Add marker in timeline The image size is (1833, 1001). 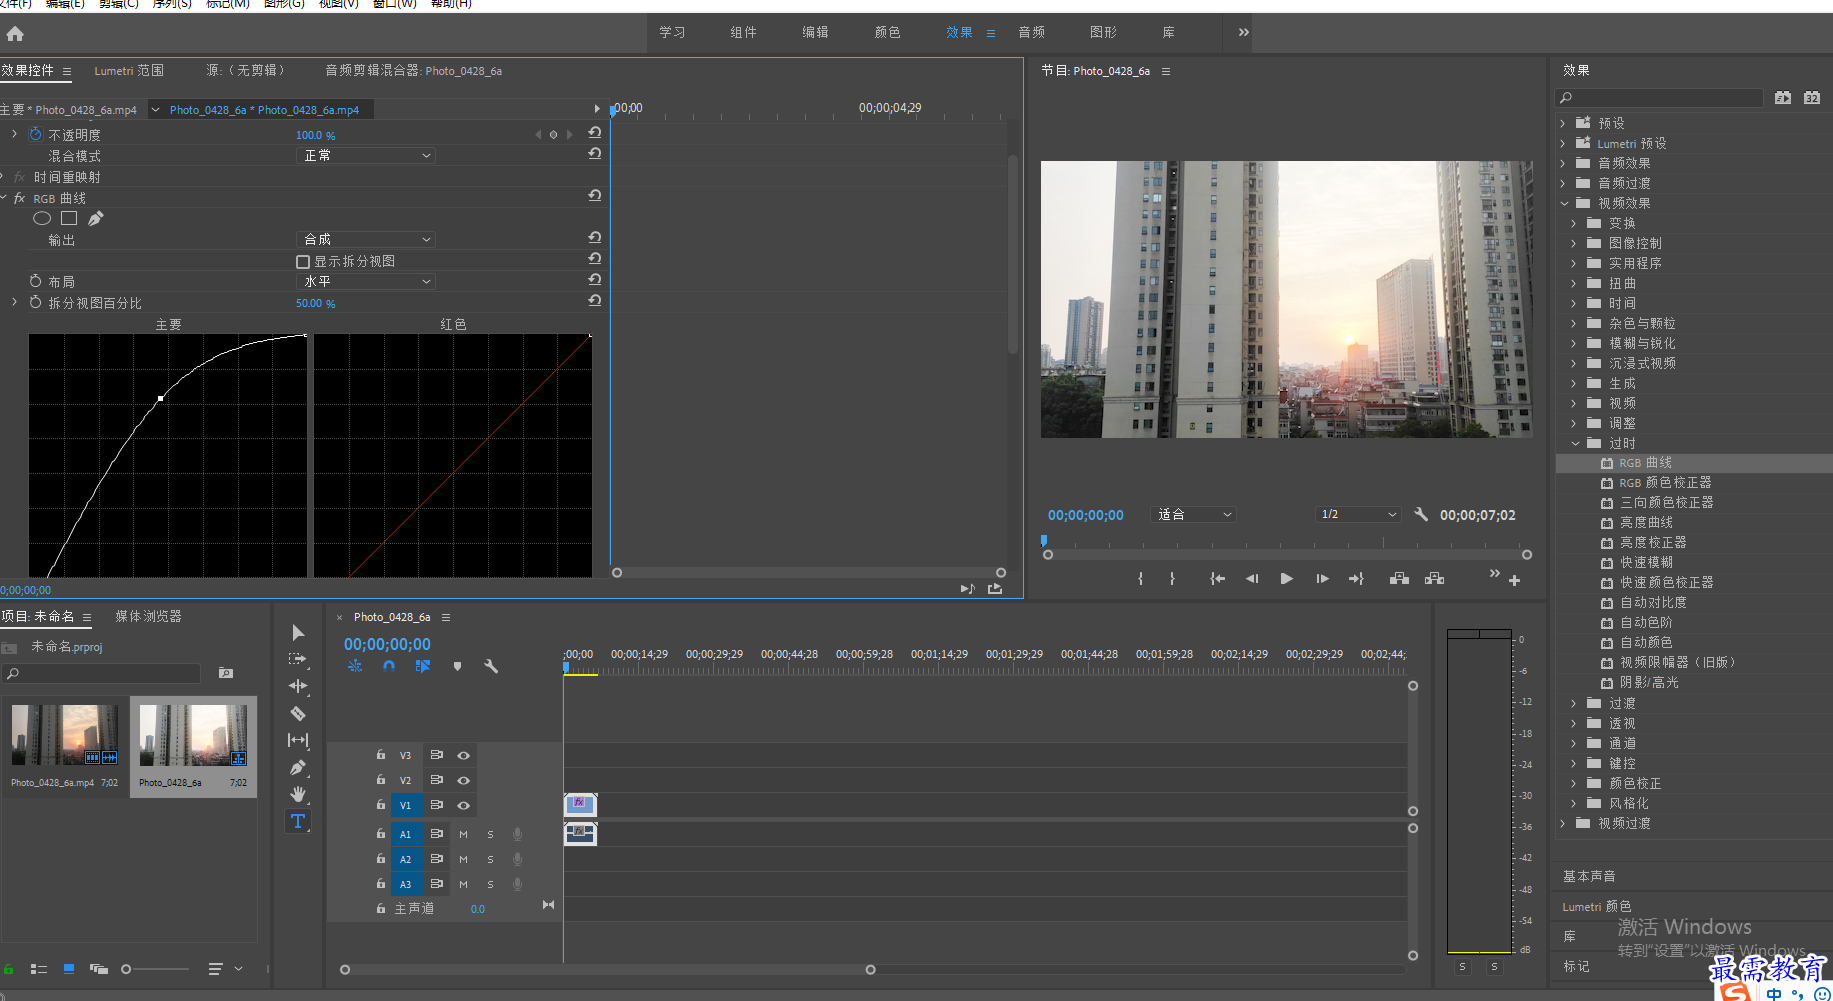[457, 666]
